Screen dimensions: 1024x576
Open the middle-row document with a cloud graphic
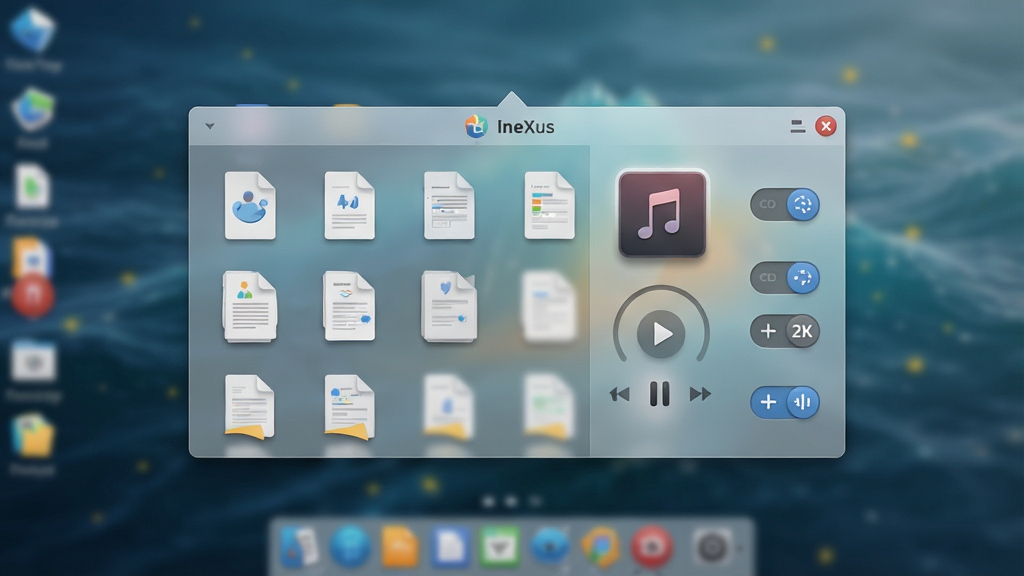[349, 306]
